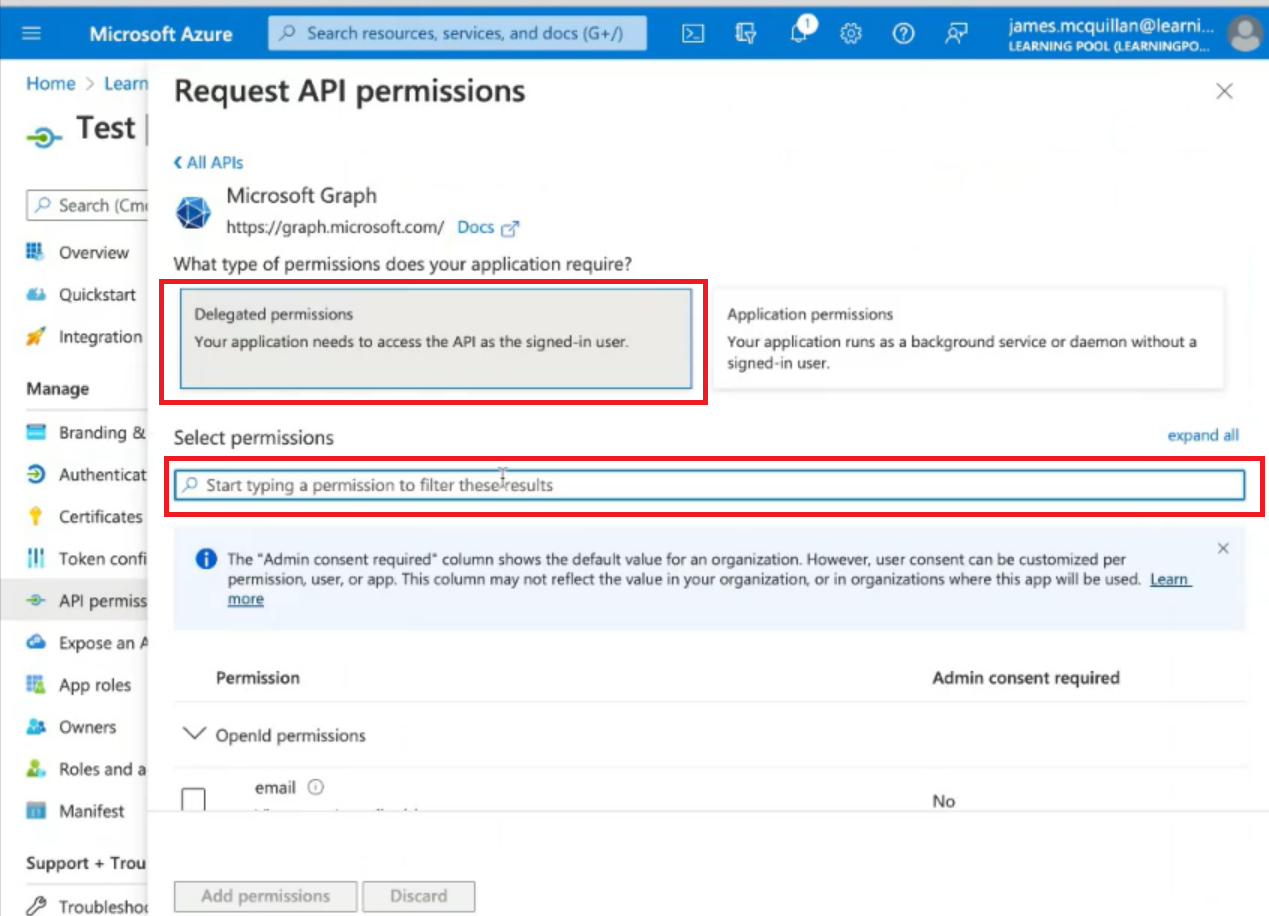Click the Help question mark icon
The height and width of the screenshot is (916, 1269).
click(904, 33)
